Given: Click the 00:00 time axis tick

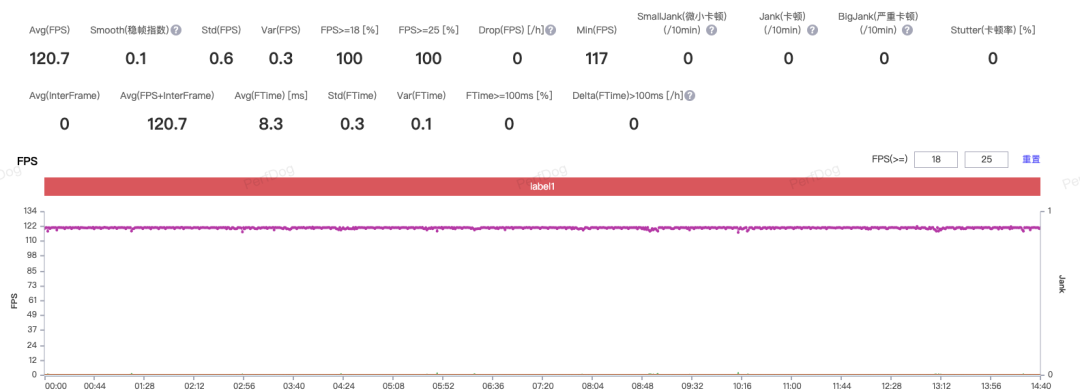Looking at the screenshot, I should (55, 386).
